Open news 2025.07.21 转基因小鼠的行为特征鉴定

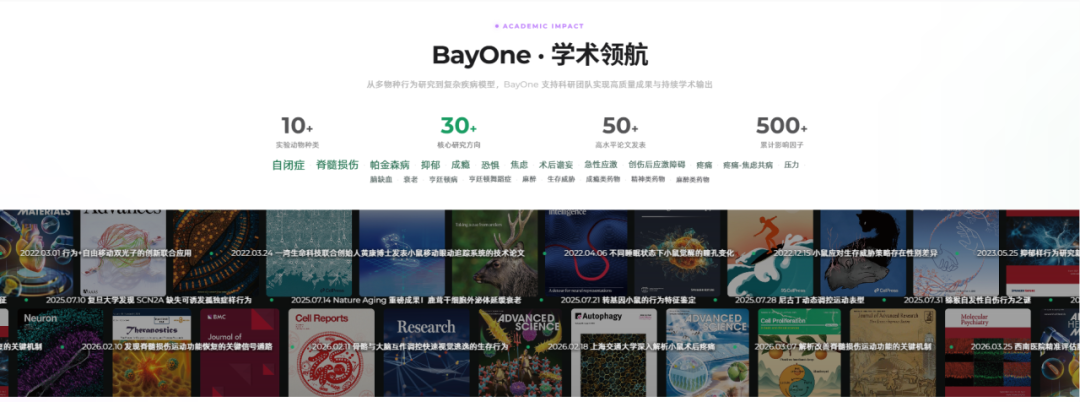click(x=628, y=300)
